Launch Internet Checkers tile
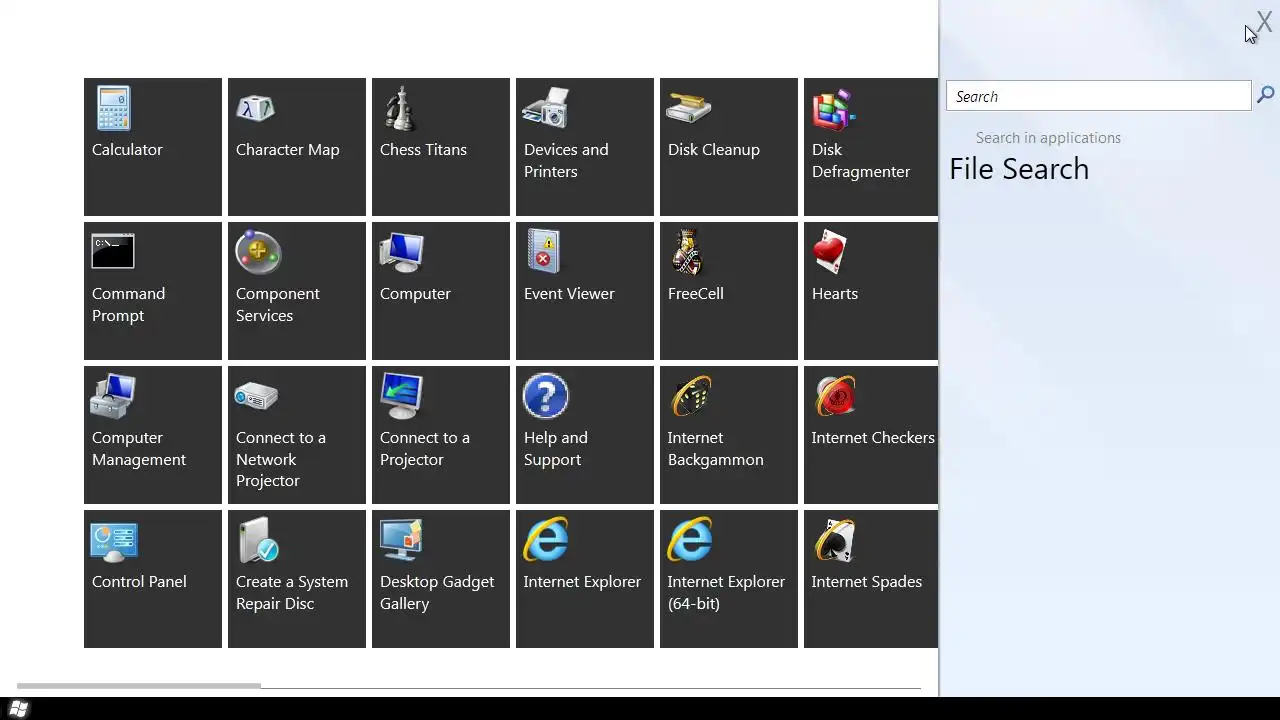 (x=871, y=435)
